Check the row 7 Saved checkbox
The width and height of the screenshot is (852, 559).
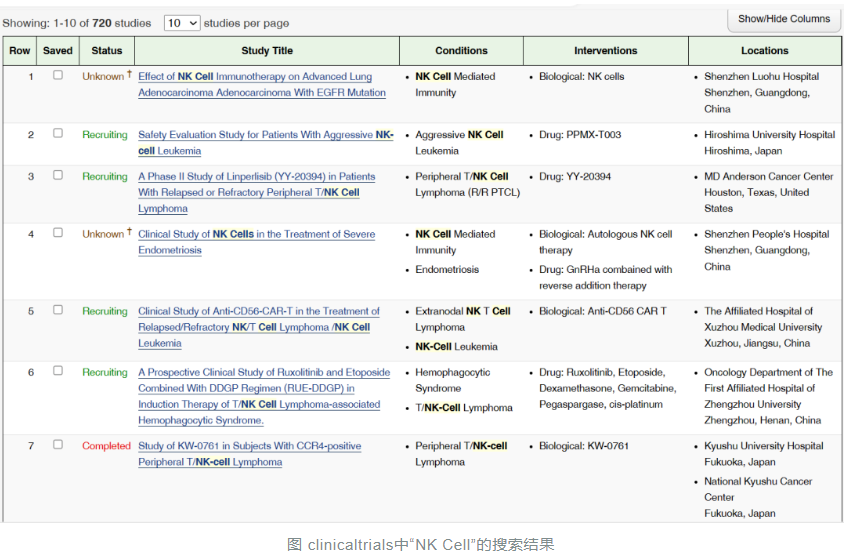[x=58, y=445]
